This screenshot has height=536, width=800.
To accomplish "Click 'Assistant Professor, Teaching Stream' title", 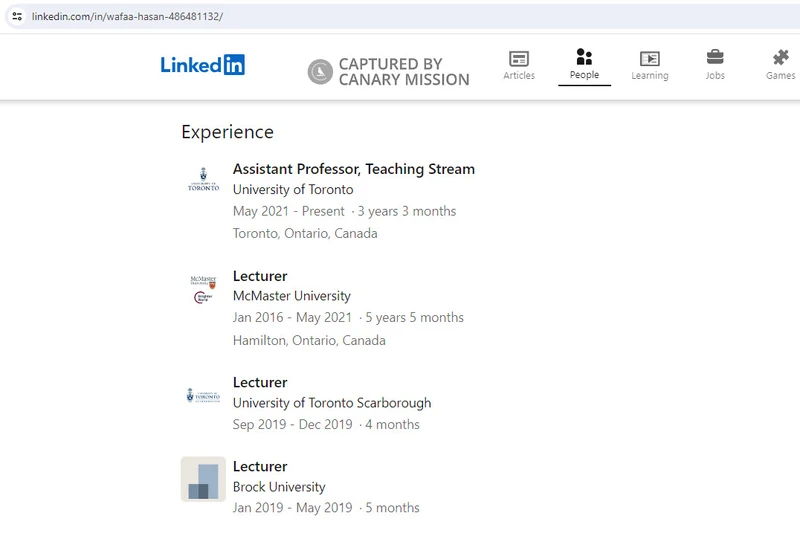I will click(x=354, y=169).
